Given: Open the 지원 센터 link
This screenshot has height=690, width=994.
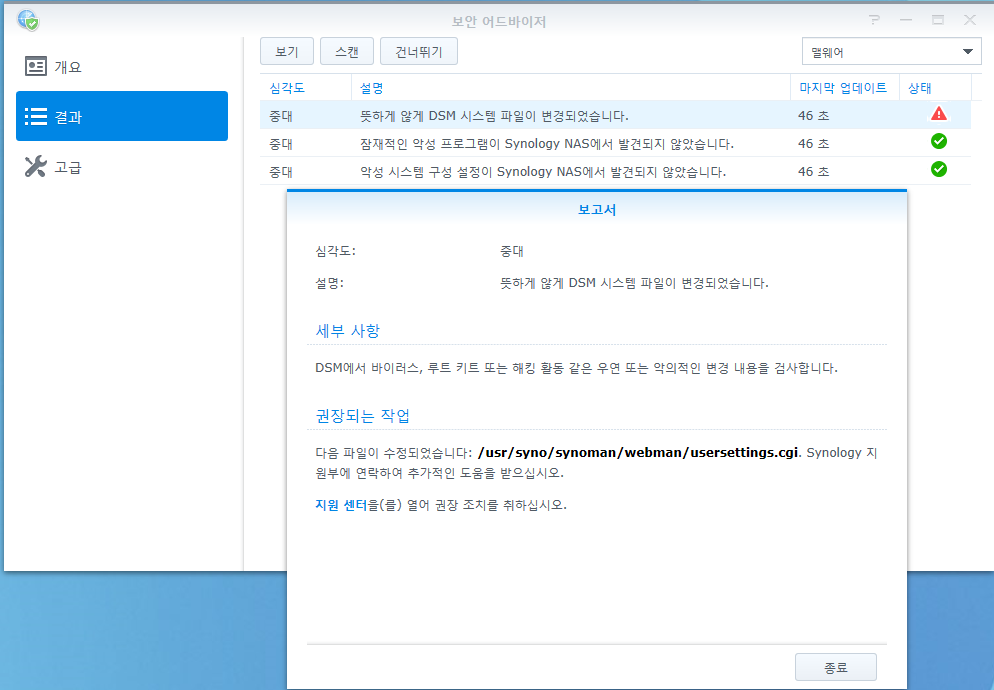Looking at the screenshot, I should 341,505.
